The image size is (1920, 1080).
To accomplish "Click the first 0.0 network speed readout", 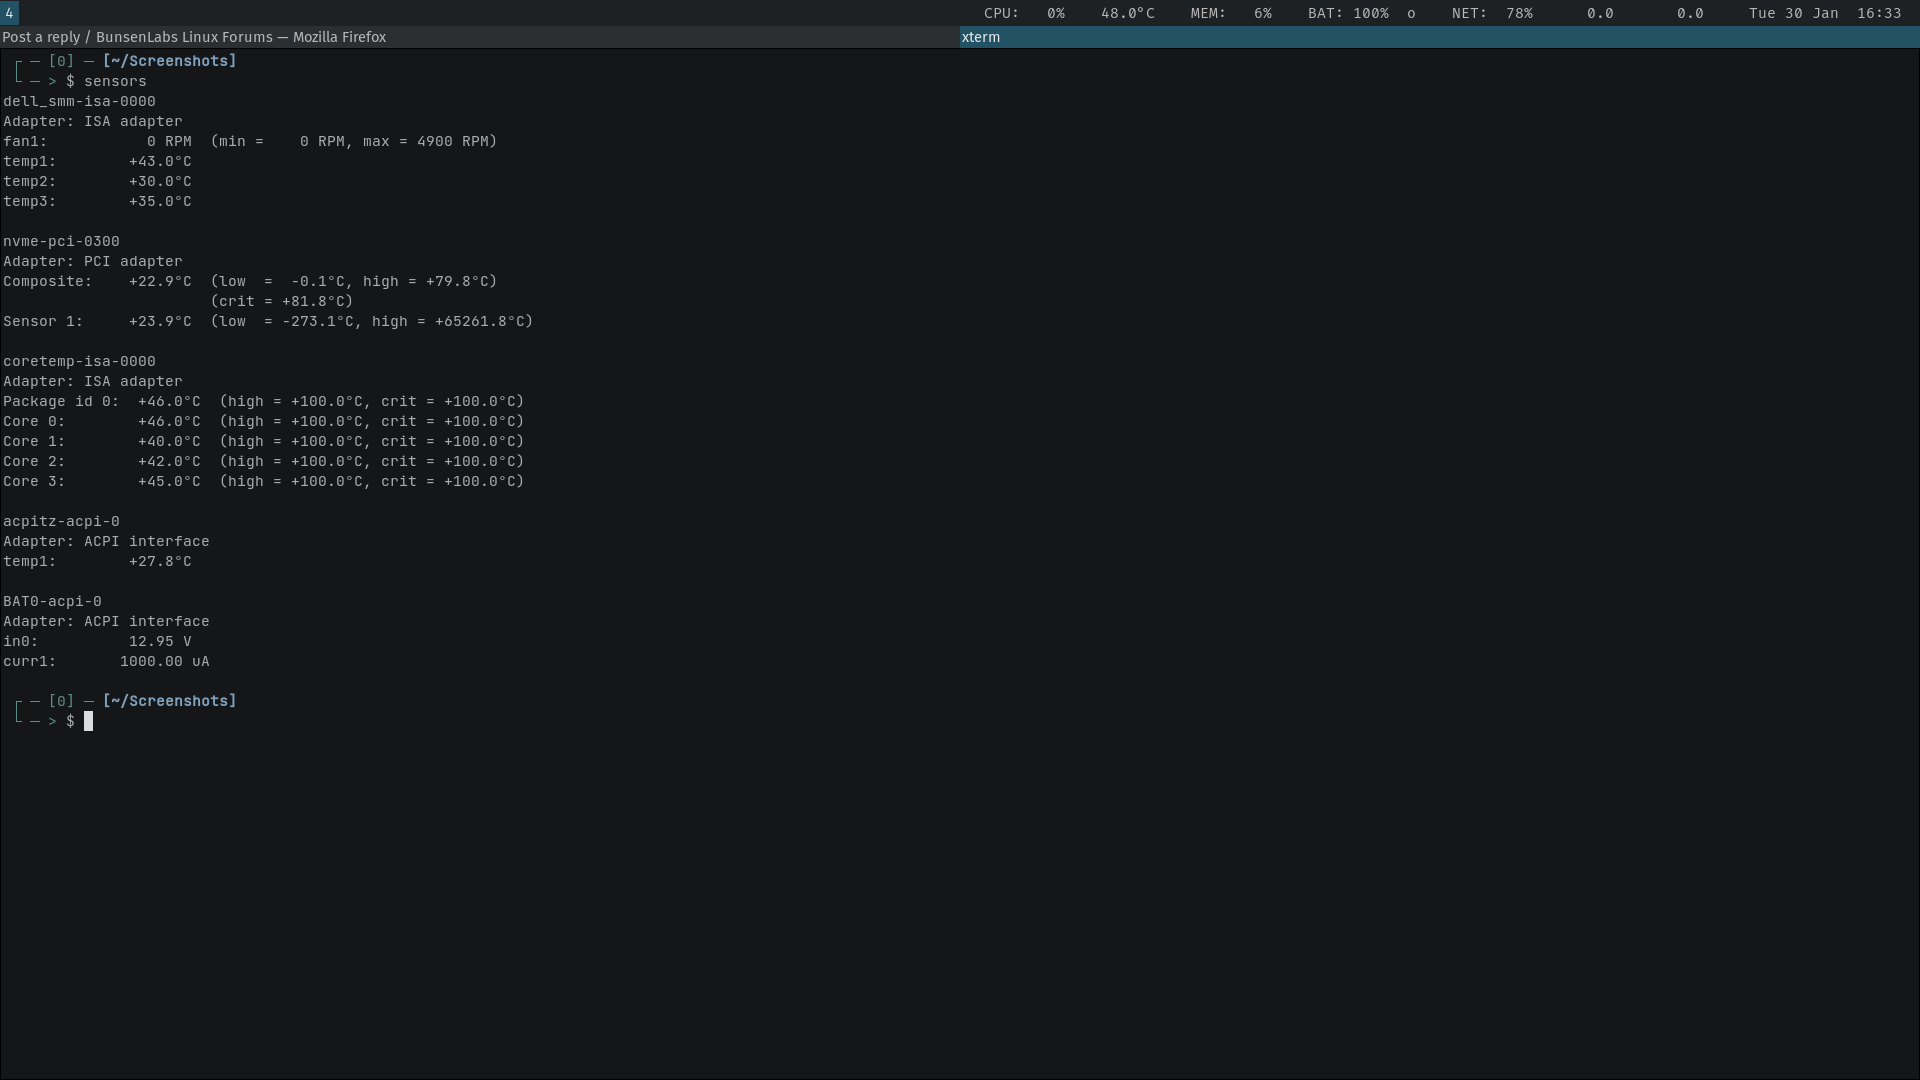I will pos(1600,13).
